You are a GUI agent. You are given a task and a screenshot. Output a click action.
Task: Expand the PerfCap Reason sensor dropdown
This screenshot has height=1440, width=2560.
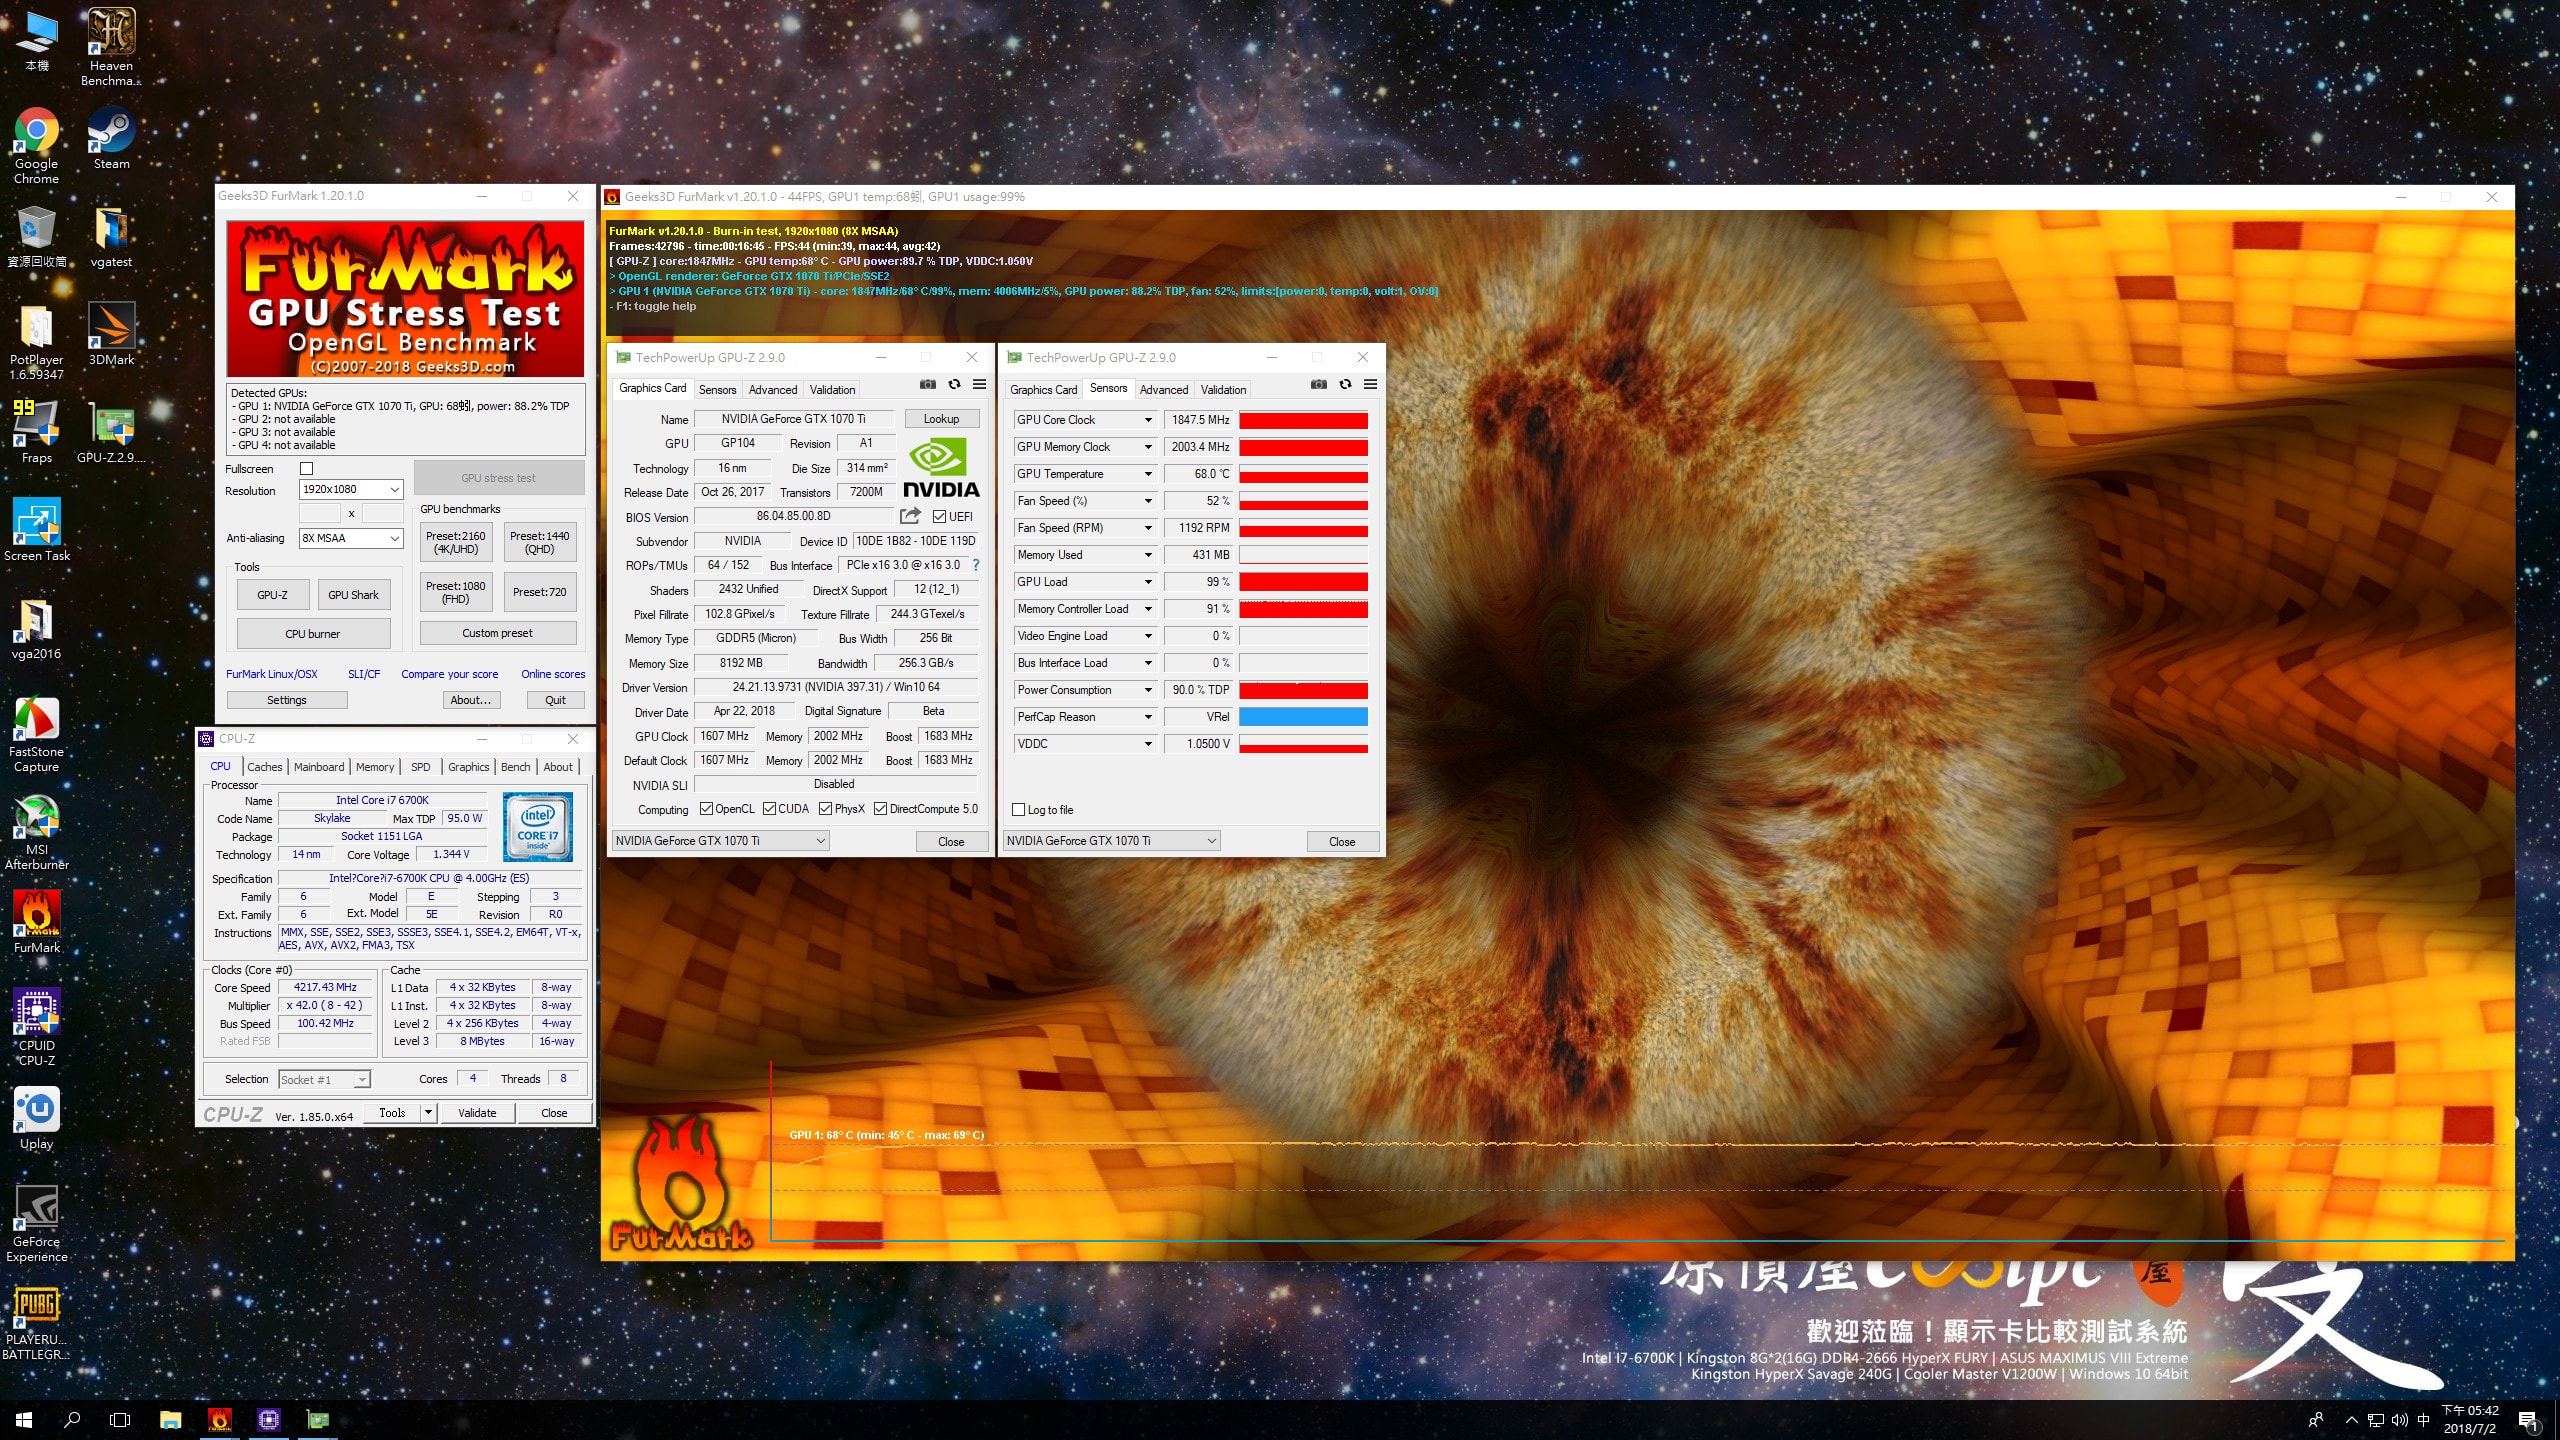click(x=1148, y=717)
